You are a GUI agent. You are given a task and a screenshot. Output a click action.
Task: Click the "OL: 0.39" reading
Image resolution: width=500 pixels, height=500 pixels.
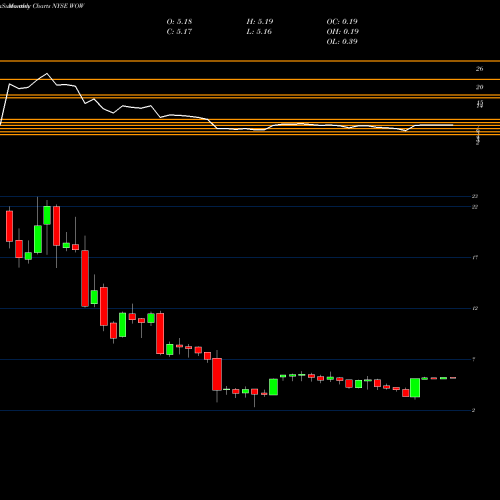click(342, 41)
